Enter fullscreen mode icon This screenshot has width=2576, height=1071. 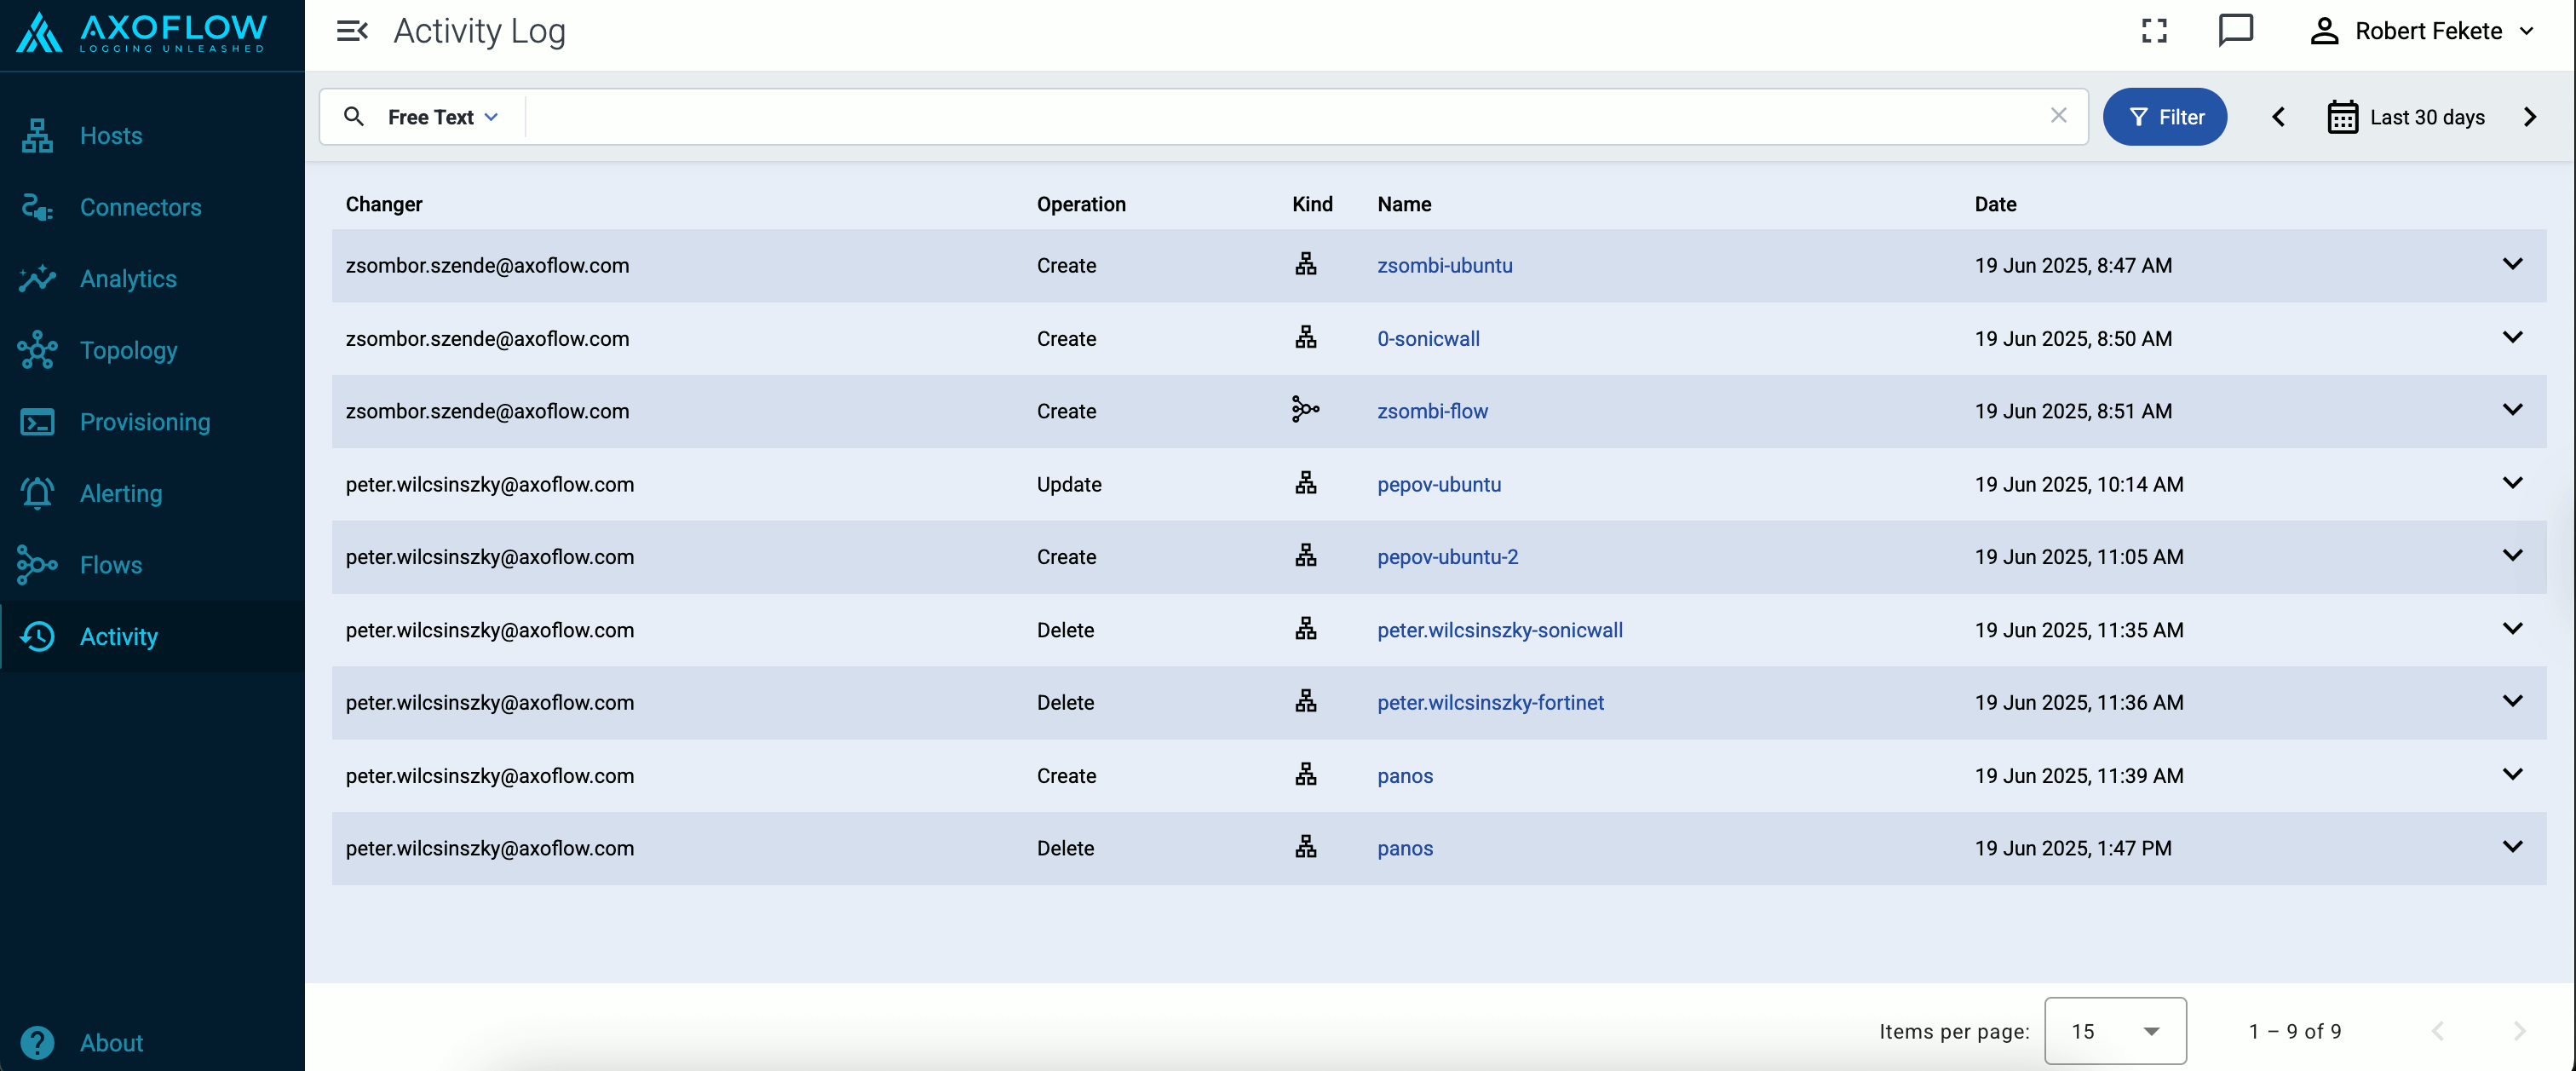(x=2154, y=31)
